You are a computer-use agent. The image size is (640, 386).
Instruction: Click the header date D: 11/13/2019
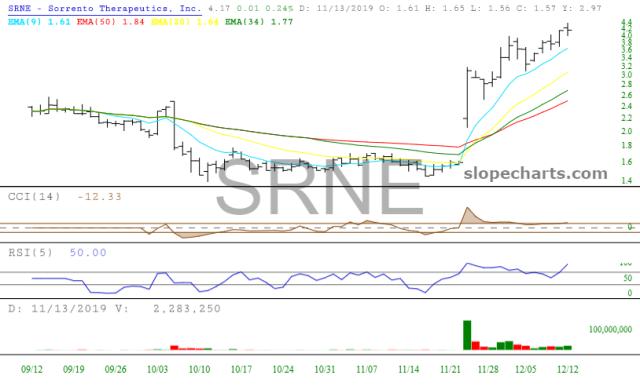[336, 8]
